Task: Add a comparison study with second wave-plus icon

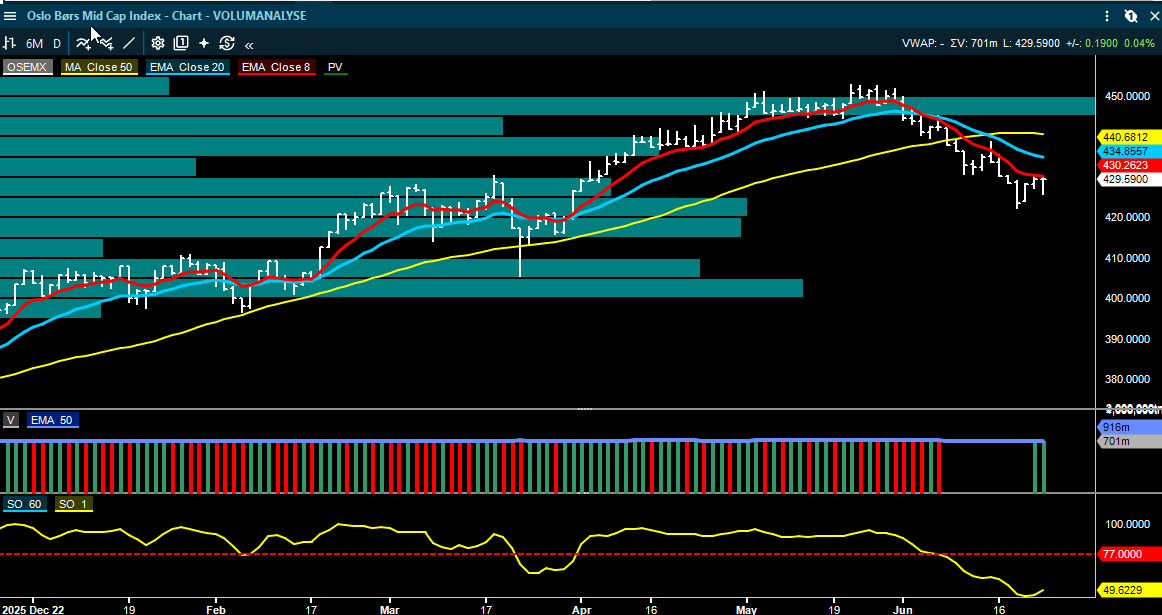Action: (x=105, y=43)
